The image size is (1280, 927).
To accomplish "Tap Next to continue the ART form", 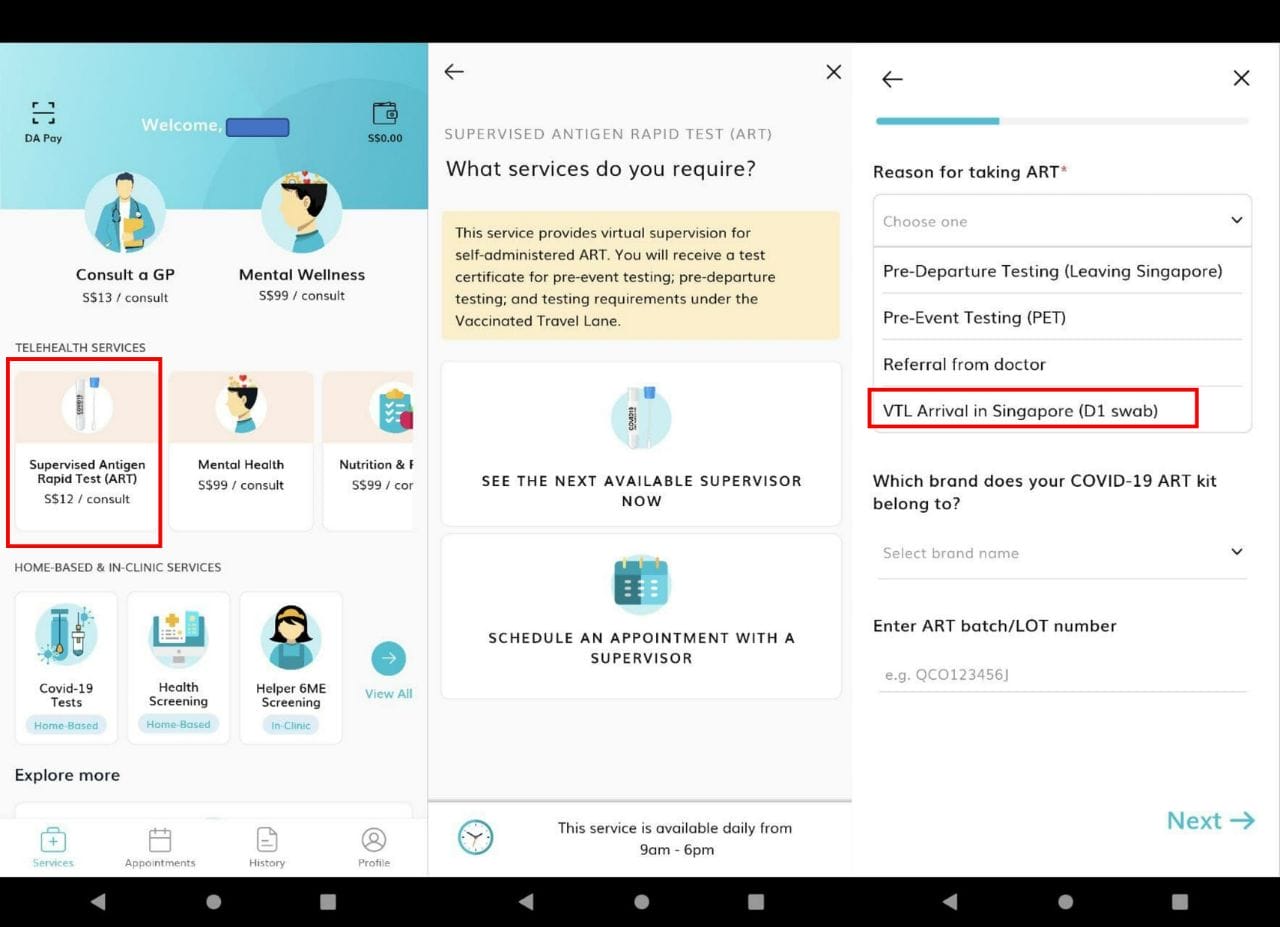I will coord(1209,820).
